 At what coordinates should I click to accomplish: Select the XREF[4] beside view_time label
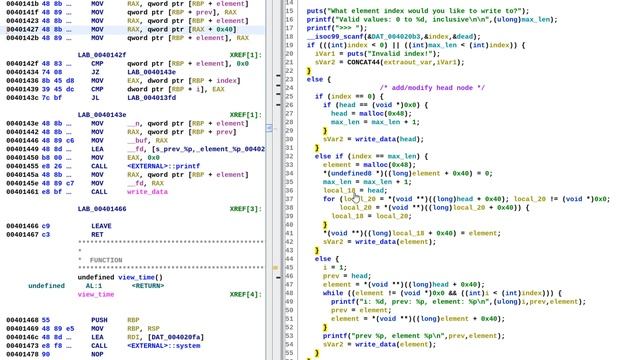pos(246,295)
